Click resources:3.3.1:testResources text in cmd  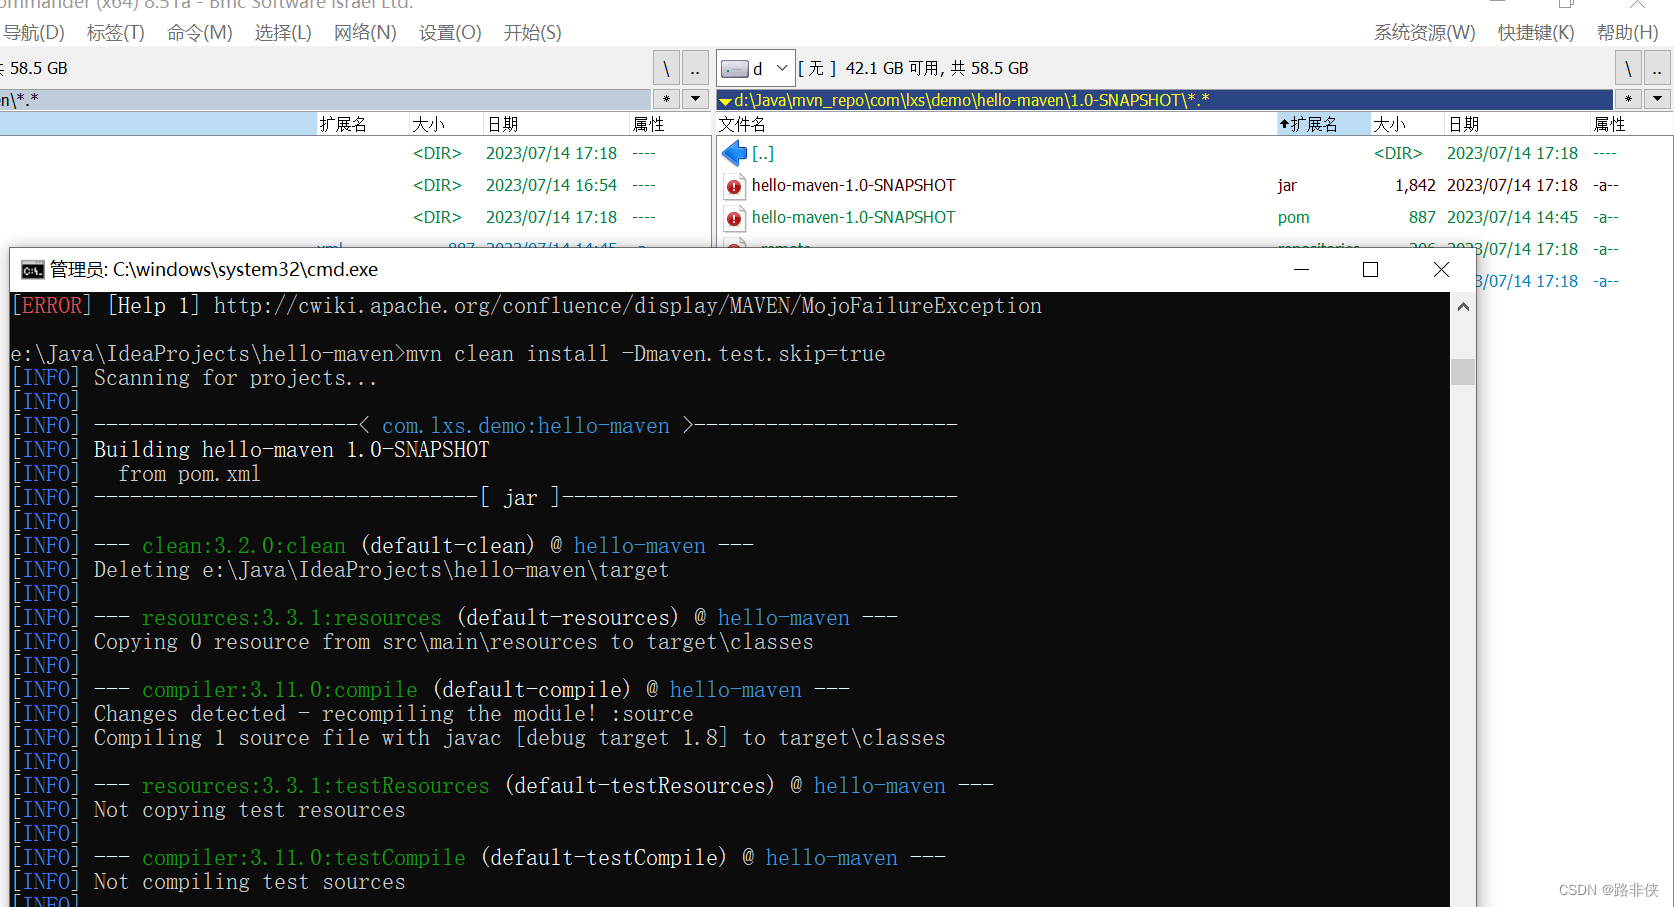(x=316, y=786)
